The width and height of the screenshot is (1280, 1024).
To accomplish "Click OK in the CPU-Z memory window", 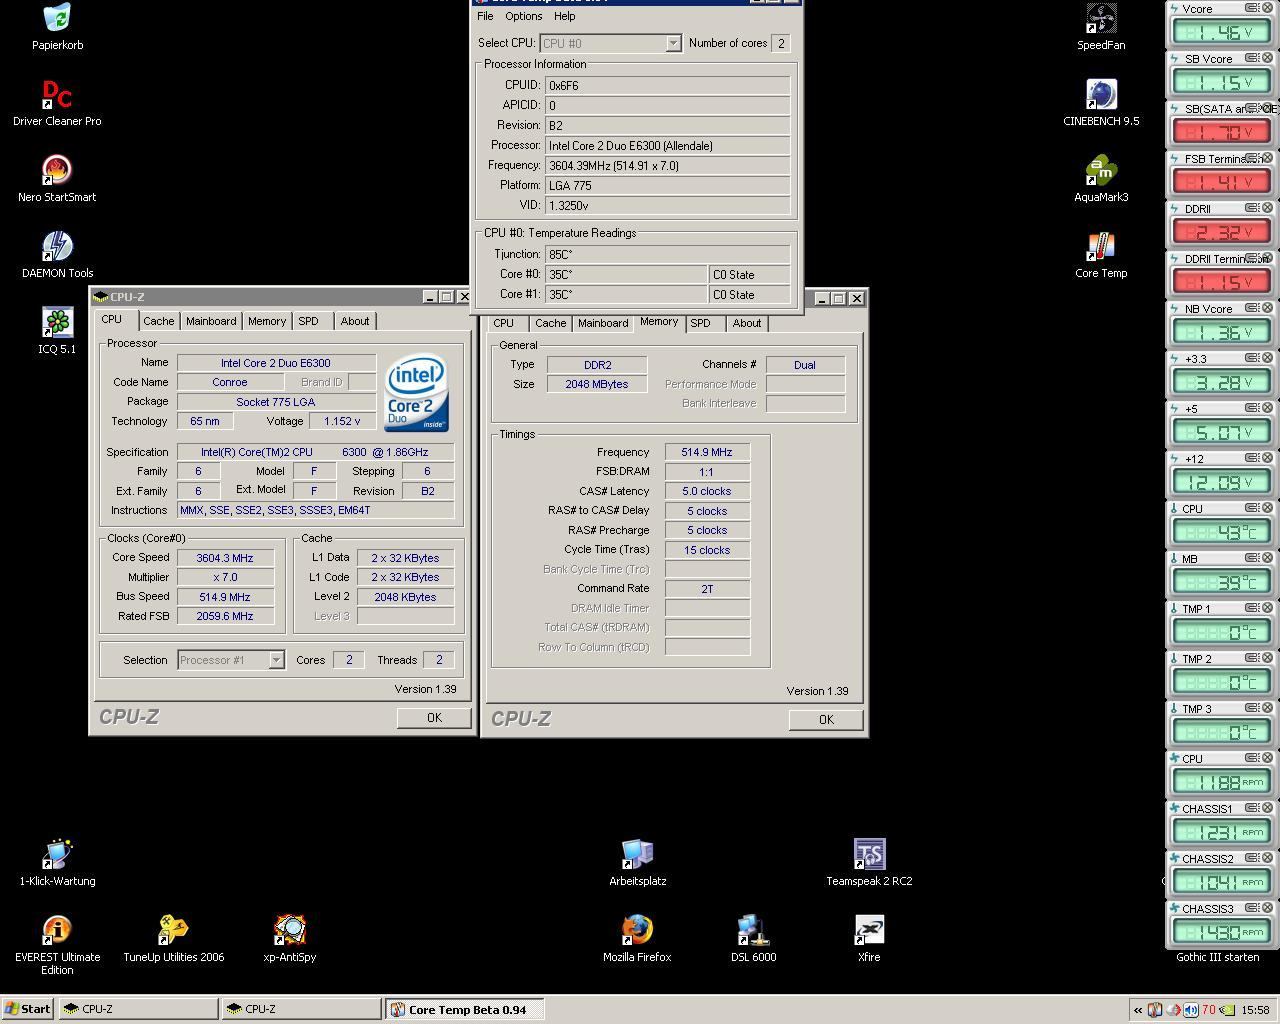I will 825,720.
